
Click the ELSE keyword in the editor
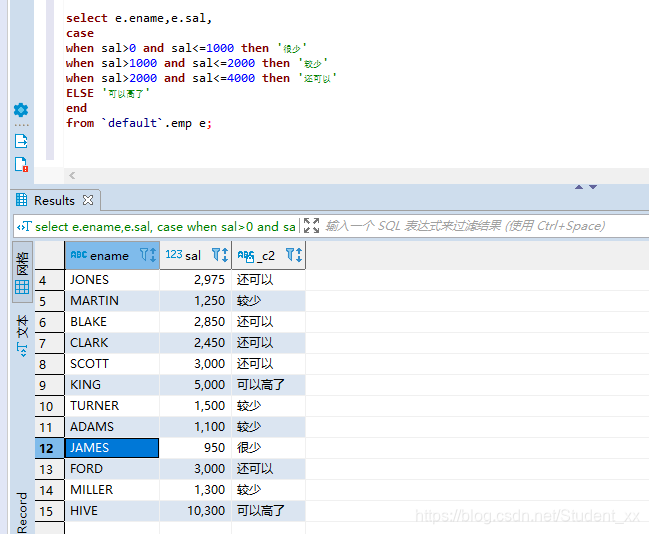point(80,93)
